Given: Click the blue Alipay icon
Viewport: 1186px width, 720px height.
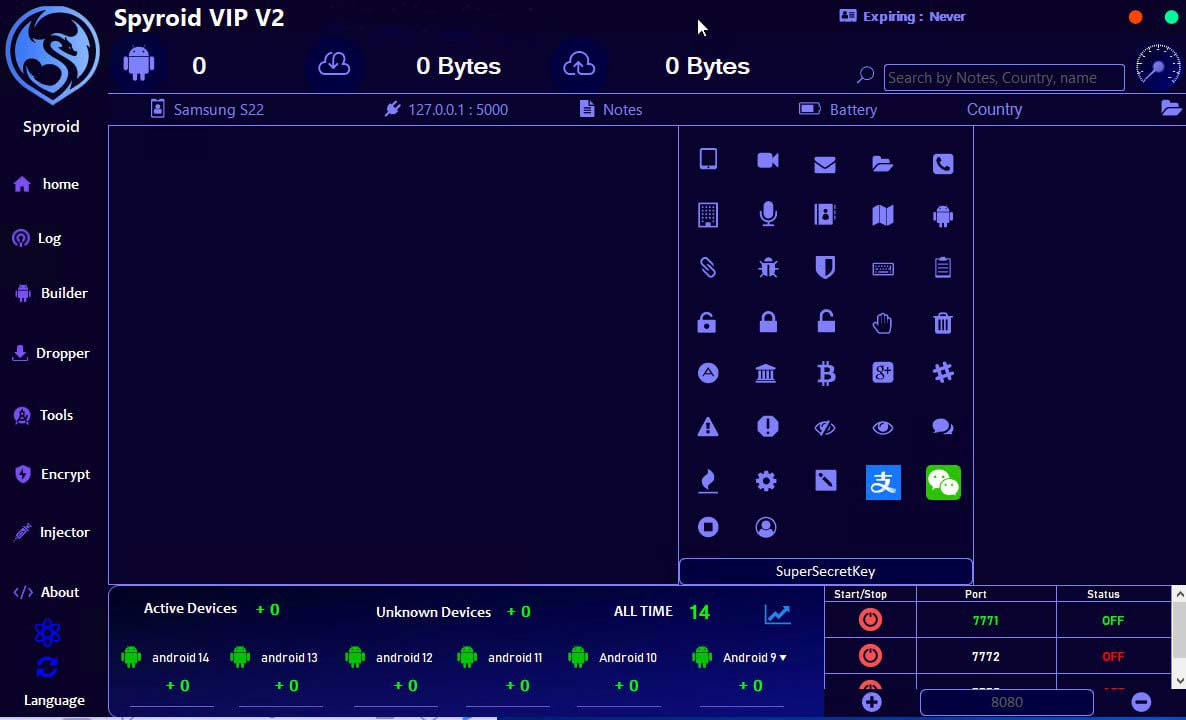Looking at the screenshot, I should coord(883,482).
